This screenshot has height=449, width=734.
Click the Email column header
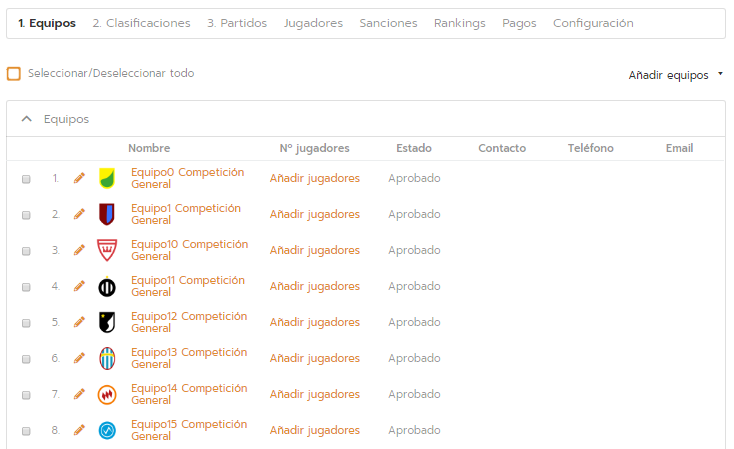pos(679,148)
